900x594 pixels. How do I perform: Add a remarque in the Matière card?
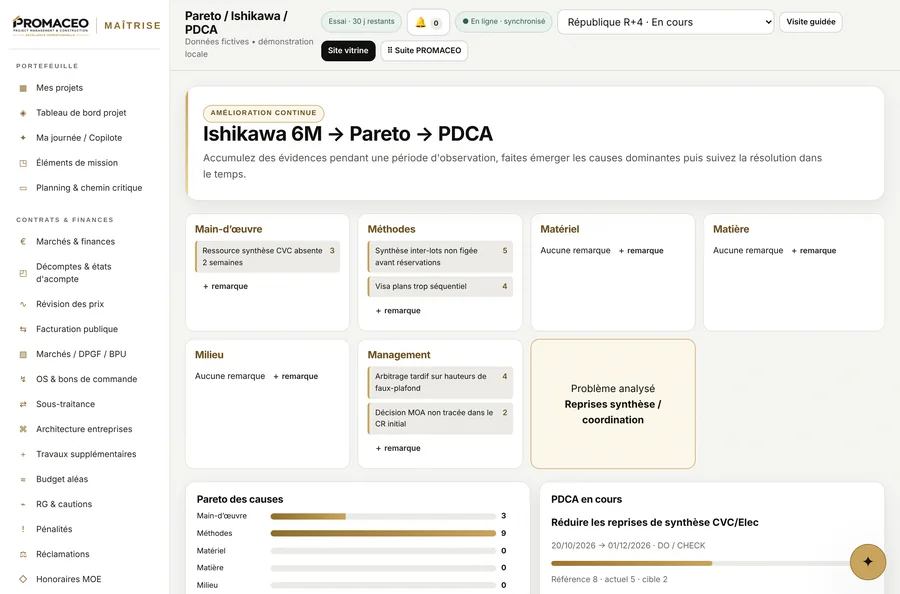(813, 251)
